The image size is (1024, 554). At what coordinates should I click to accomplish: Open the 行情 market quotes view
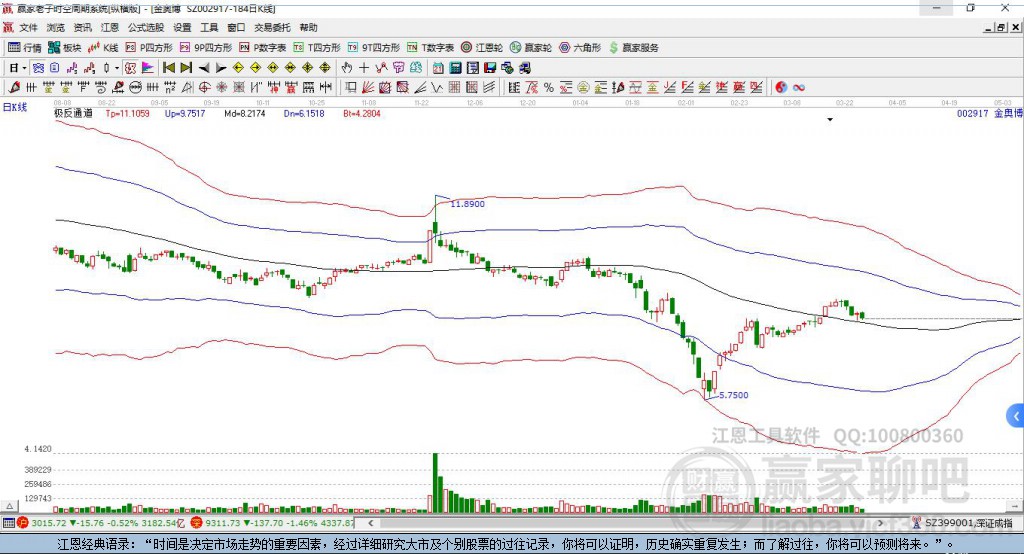click(25, 48)
